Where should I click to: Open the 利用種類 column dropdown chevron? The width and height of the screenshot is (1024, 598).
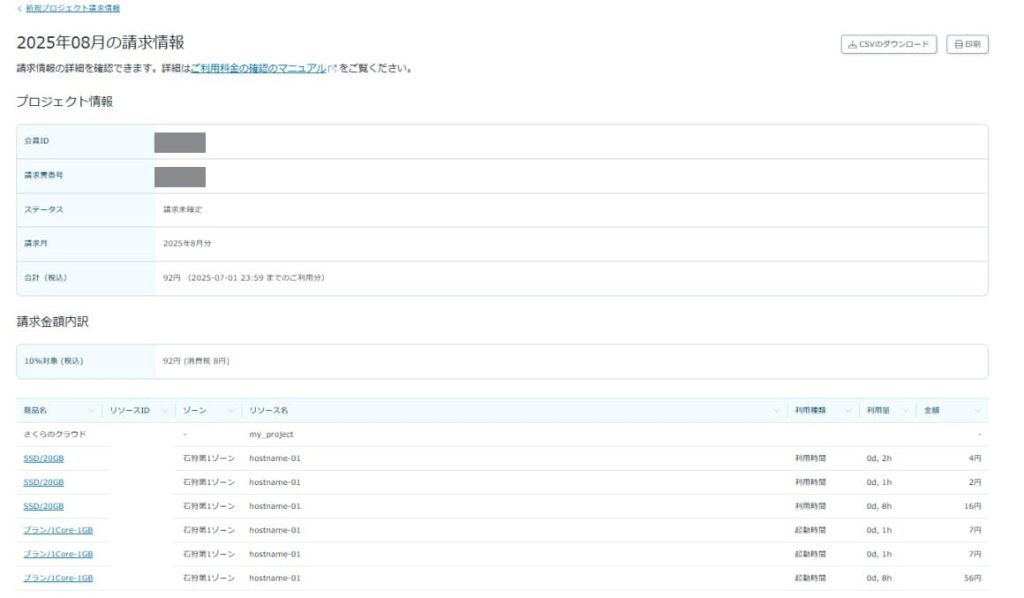point(849,411)
